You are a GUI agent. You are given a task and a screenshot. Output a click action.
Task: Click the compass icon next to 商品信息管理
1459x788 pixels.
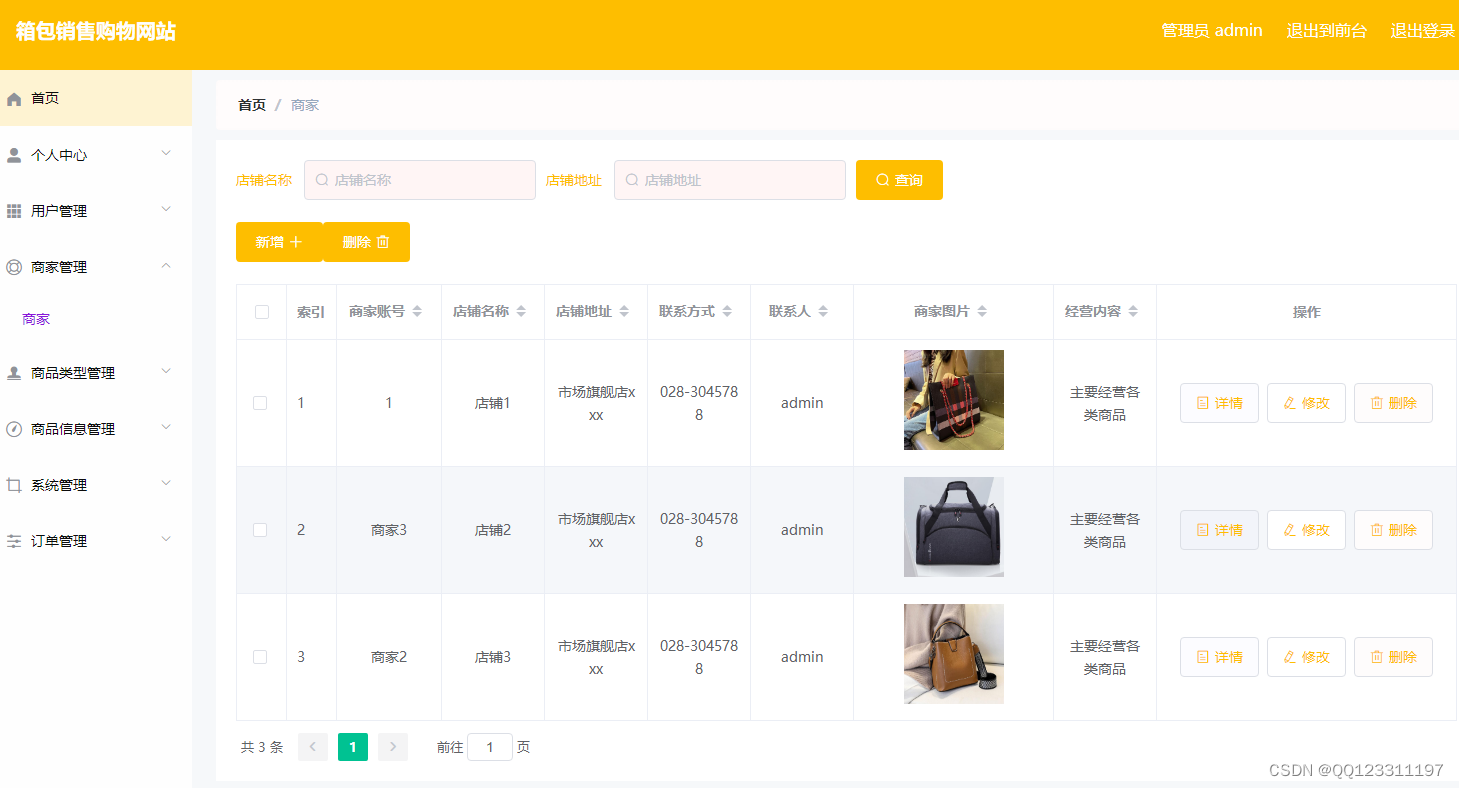coord(14,429)
